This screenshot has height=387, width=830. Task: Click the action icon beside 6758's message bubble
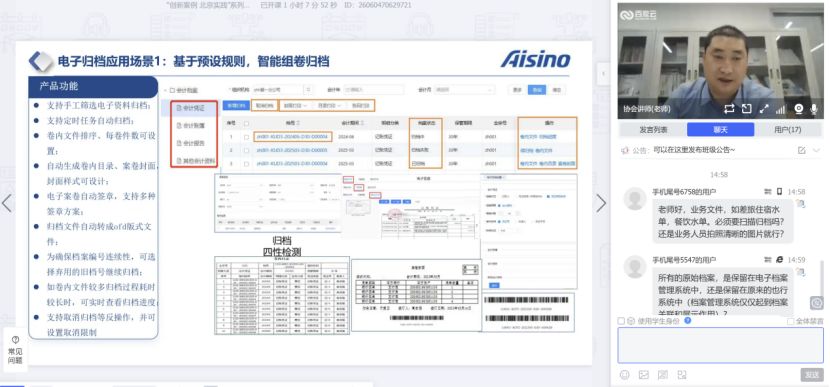(800, 203)
